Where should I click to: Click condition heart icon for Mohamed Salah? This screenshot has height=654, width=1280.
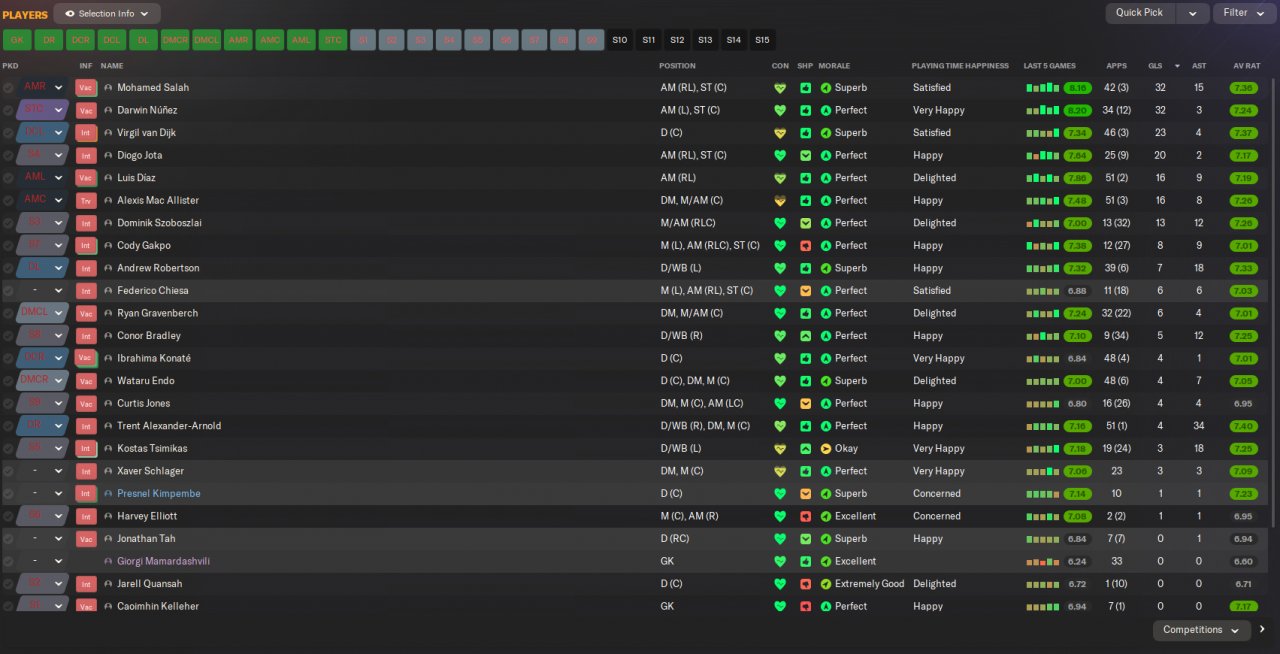pos(780,88)
